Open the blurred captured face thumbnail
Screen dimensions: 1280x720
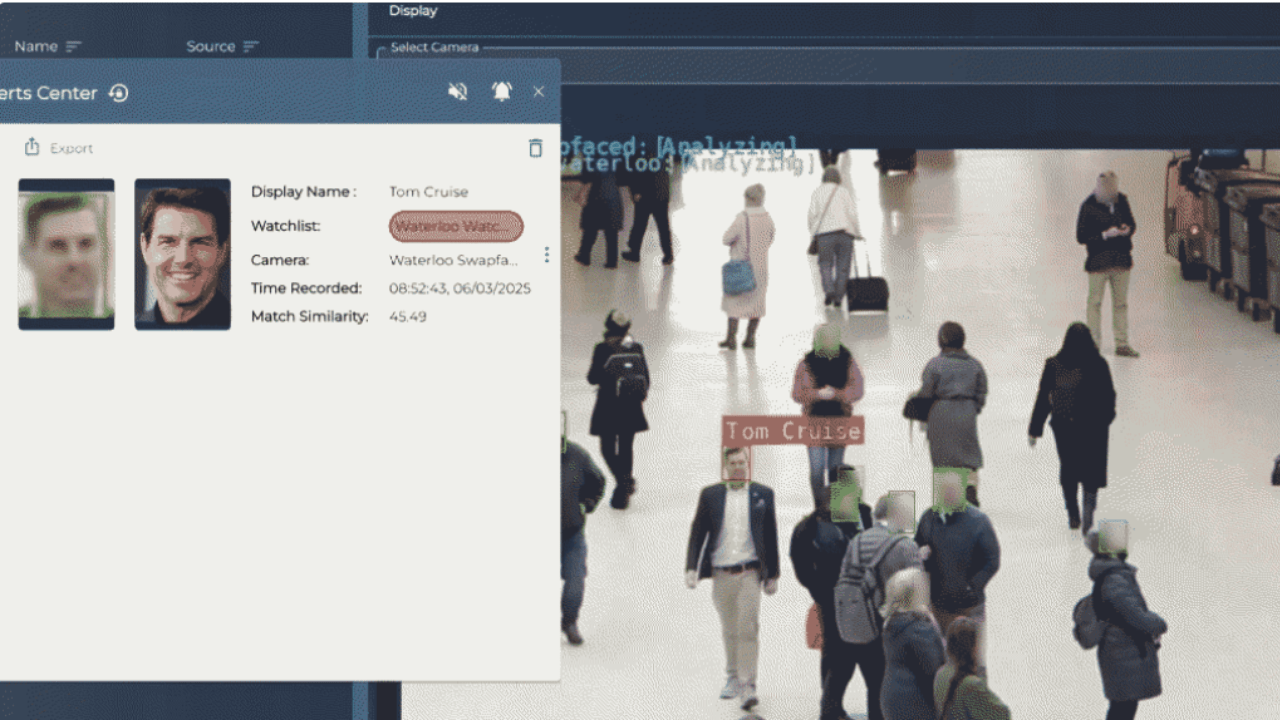click(x=66, y=254)
